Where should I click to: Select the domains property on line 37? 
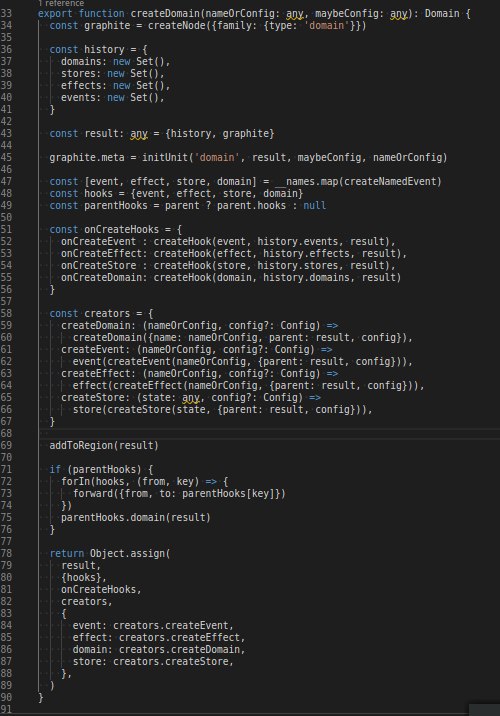point(81,62)
